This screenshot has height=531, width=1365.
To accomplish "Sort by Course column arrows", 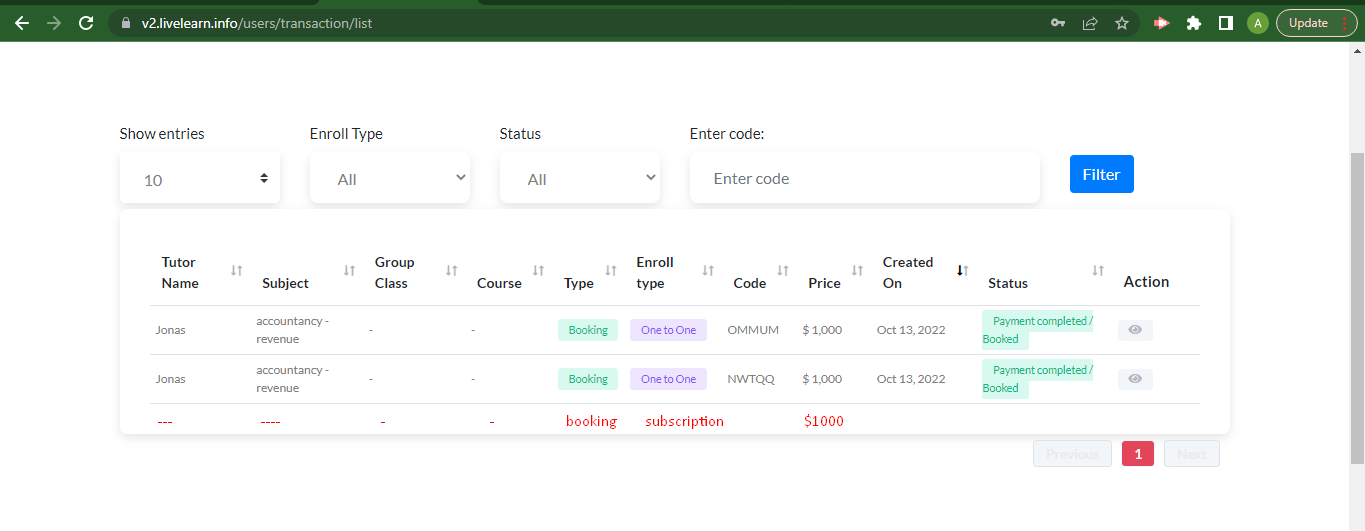I will [539, 271].
